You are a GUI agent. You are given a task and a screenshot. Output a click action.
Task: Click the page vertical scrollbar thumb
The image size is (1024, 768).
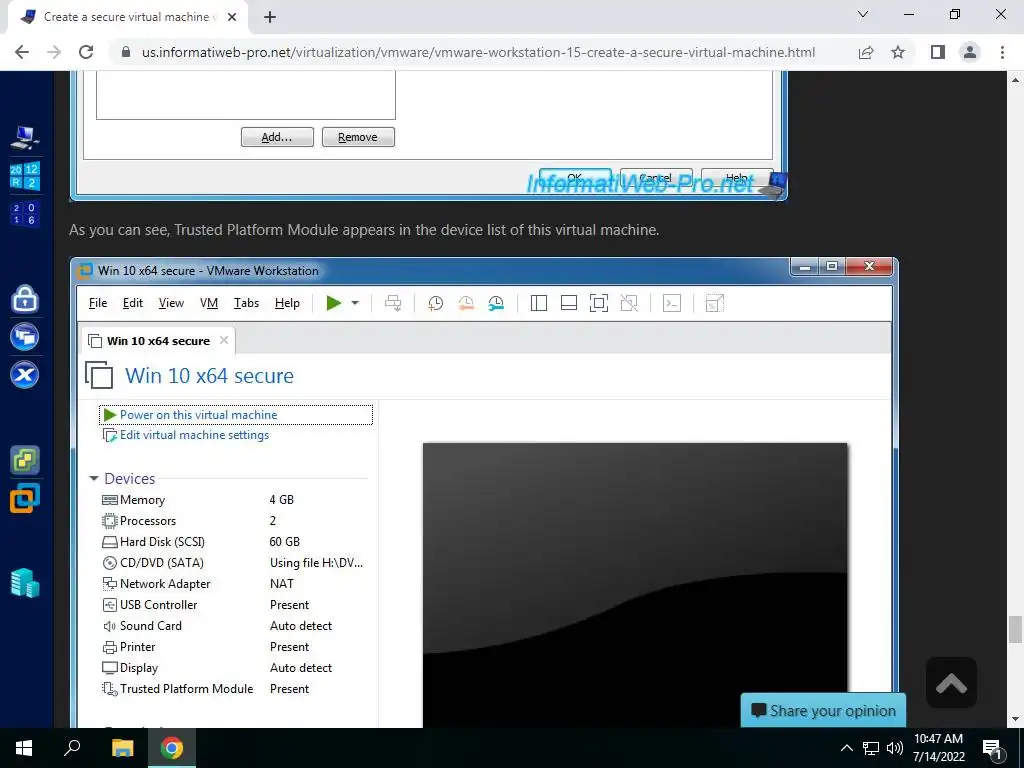coord(1015,630)
